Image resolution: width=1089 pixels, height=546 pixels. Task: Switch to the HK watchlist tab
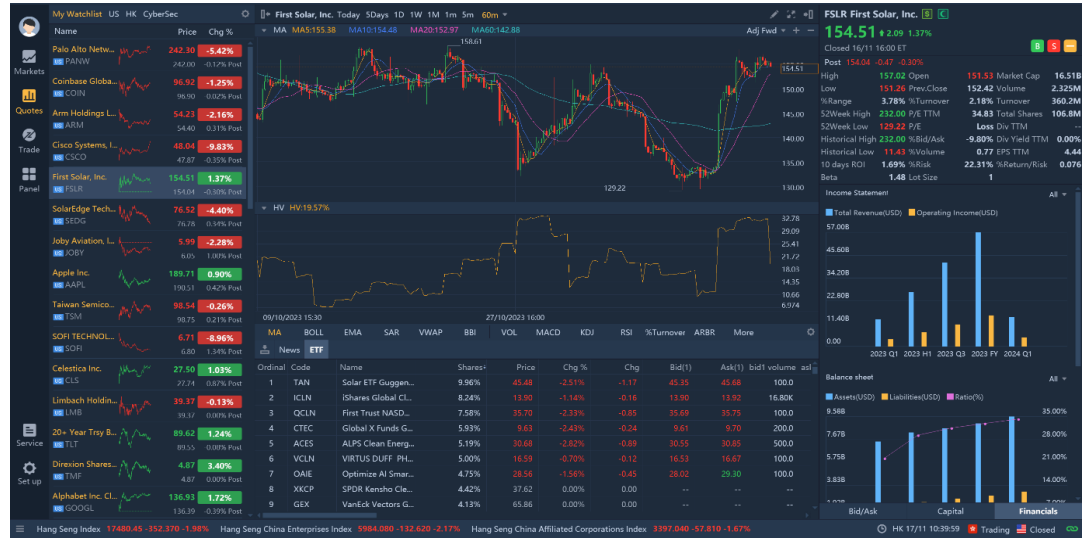coord(131,14)
